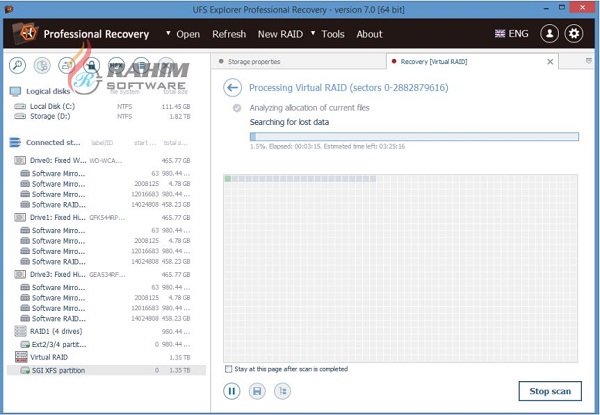Click the analyzing allocation check mark icon

[x=237, y=108]
